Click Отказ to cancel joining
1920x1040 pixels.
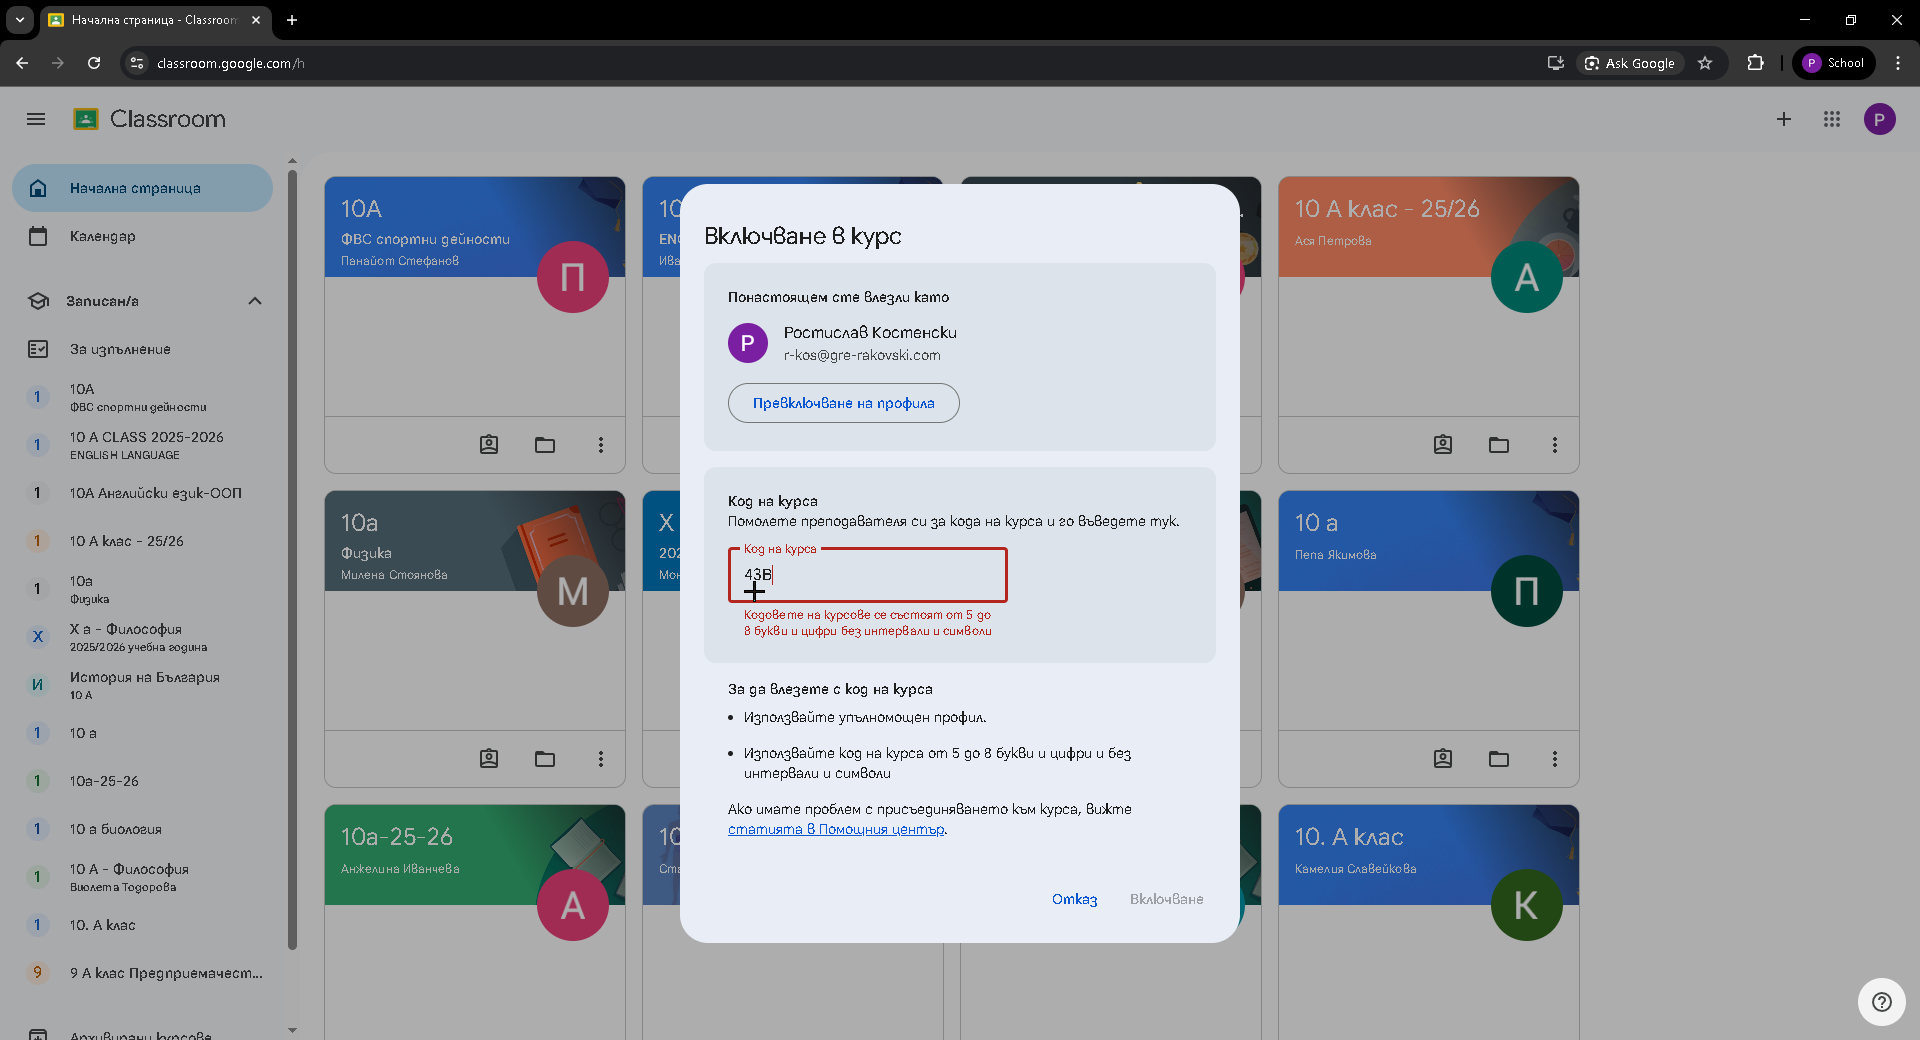pos(1074,899)
